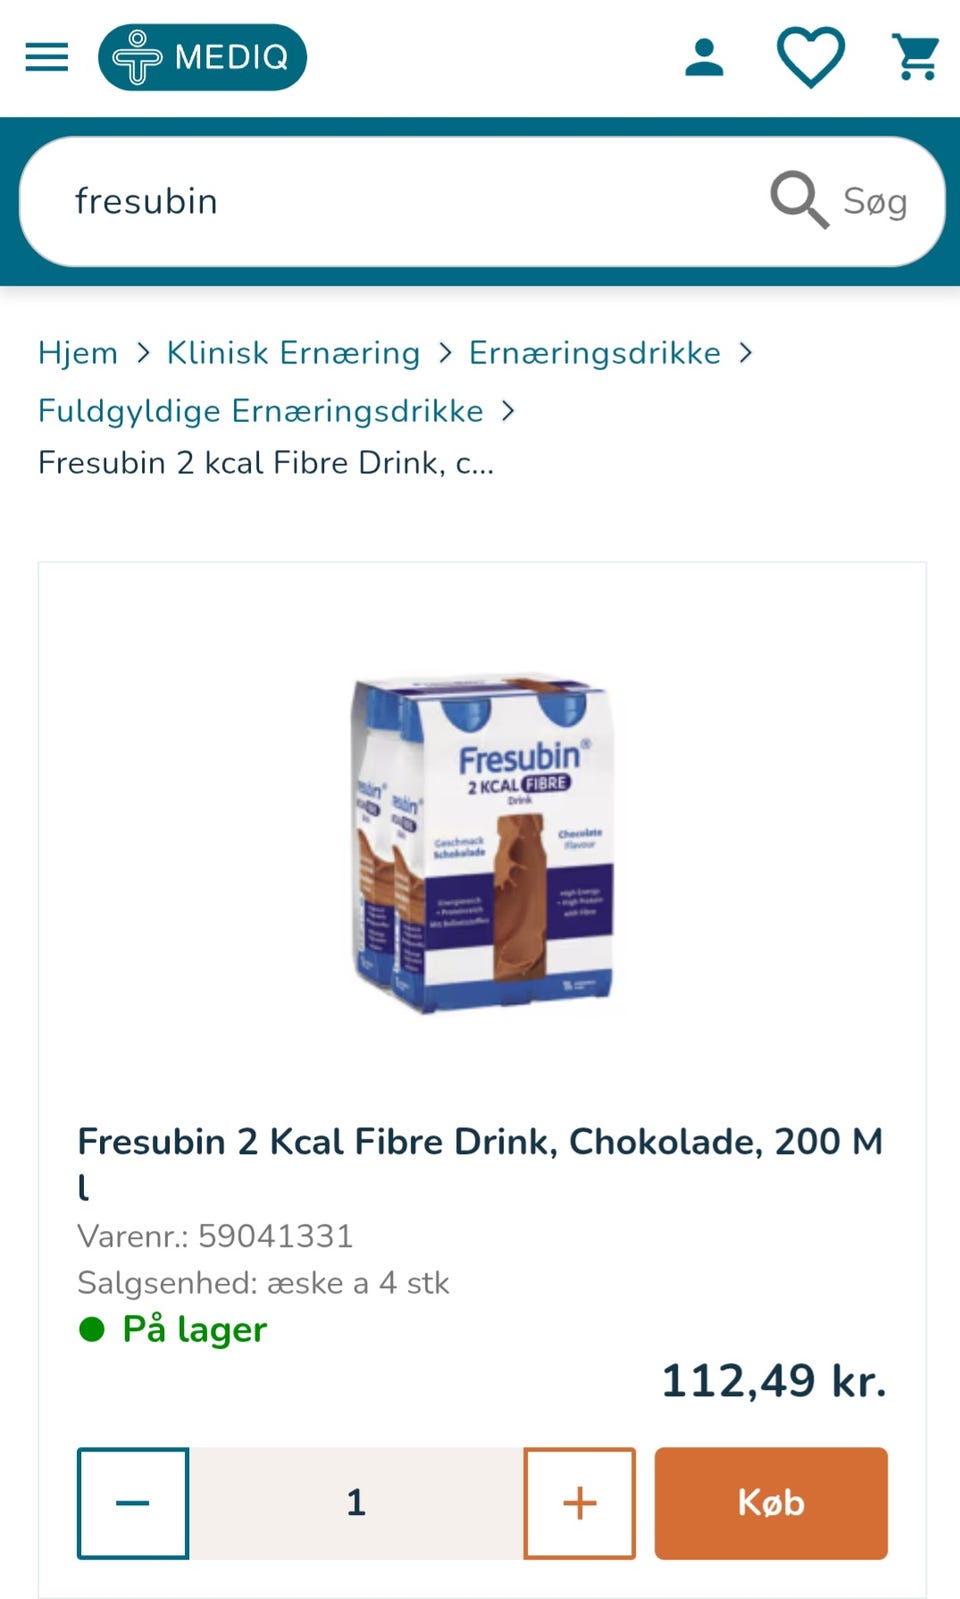Increase quantity with plus button
The height and width of the screenshot is (1599, 960).
pos(580,1503)
